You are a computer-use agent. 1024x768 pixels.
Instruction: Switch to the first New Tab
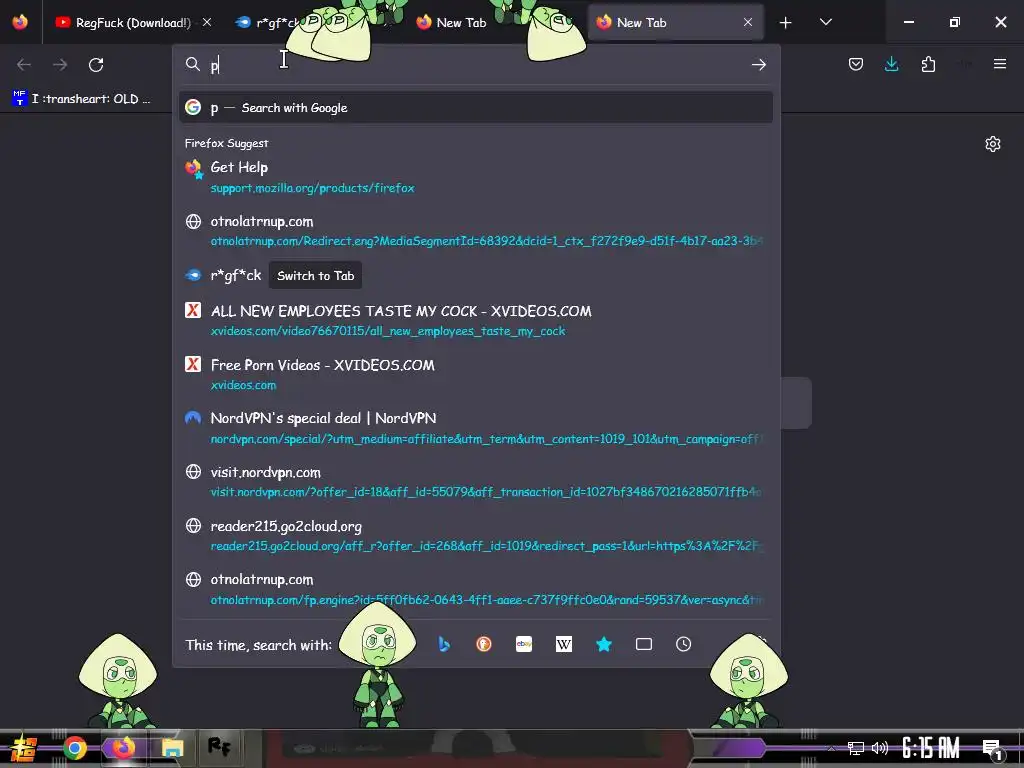(461, 22)
